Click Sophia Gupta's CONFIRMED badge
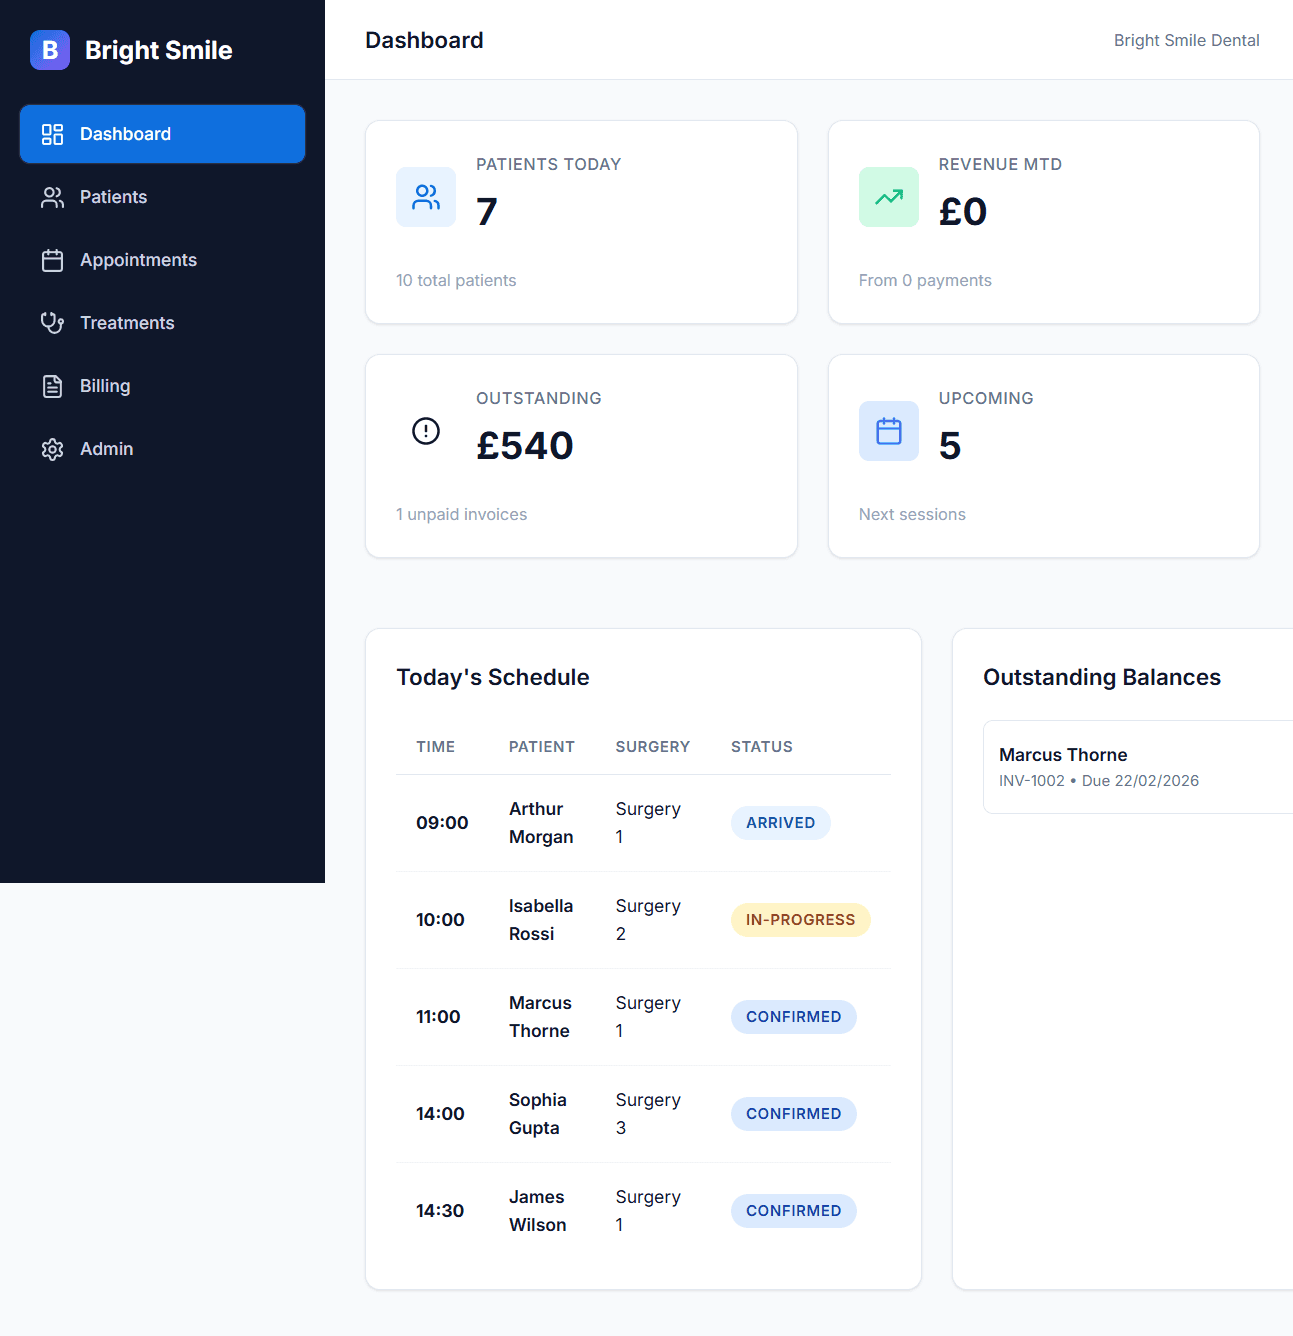This screenshot has width=1293, height=1336. (x=793, y=1114)
